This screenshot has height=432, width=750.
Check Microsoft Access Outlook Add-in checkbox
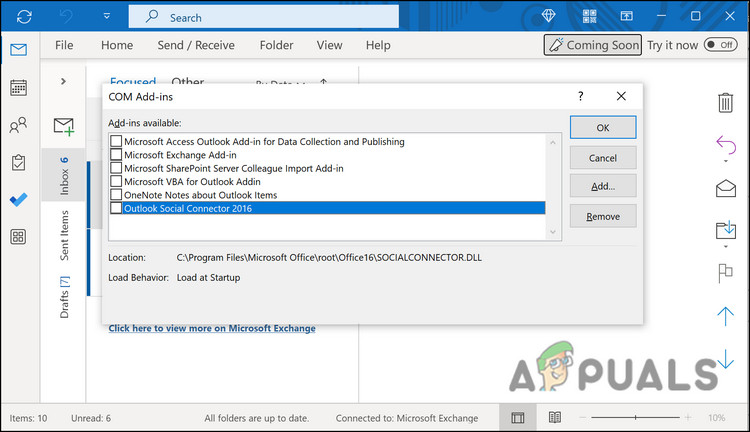coord(116,141)
